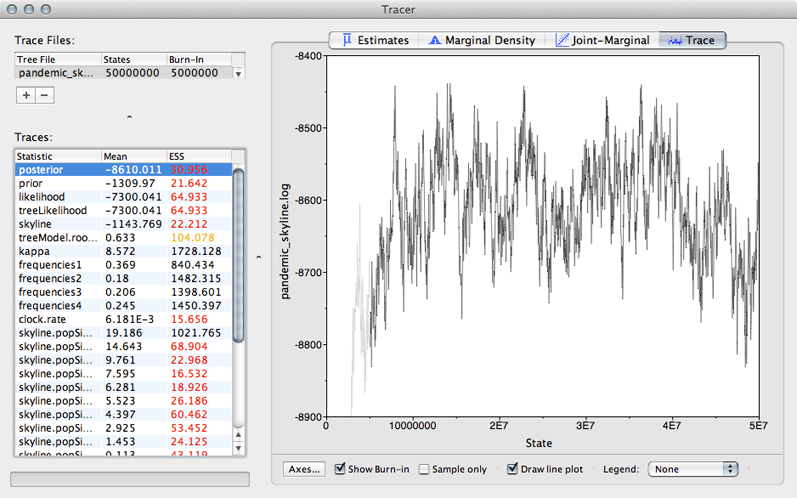Screen dimensions: 797x498
Task: Click the traces list vertical scrollbar thumb
Action: pos(238,257)
